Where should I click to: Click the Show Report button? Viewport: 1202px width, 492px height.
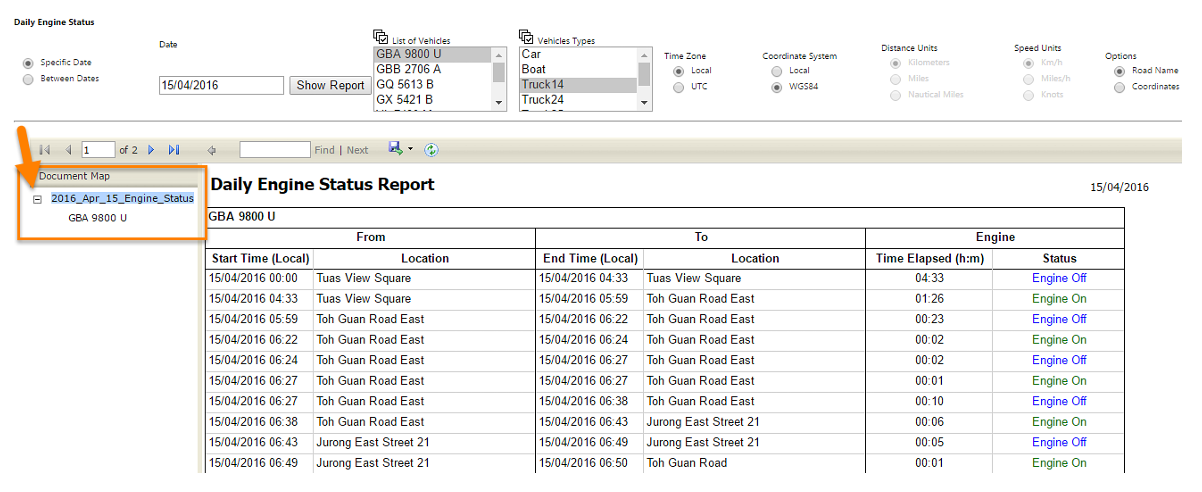coord(330,85)
